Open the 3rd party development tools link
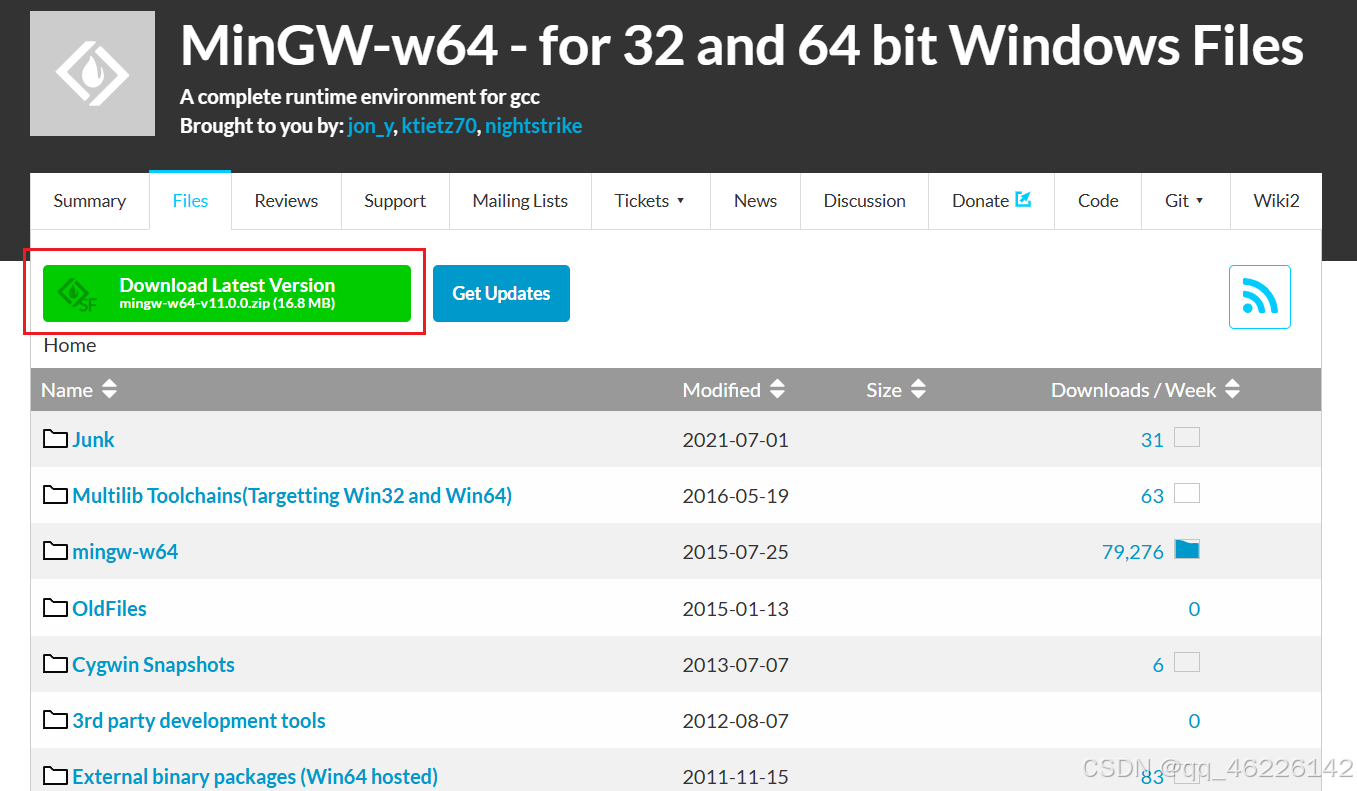1357x791 pixels. click(199, 720)
